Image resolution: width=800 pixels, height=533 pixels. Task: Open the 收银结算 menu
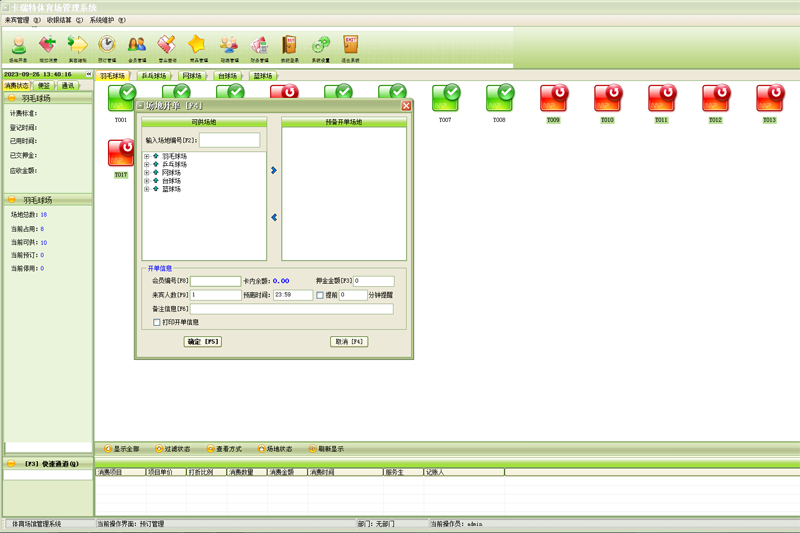point(64,20)
